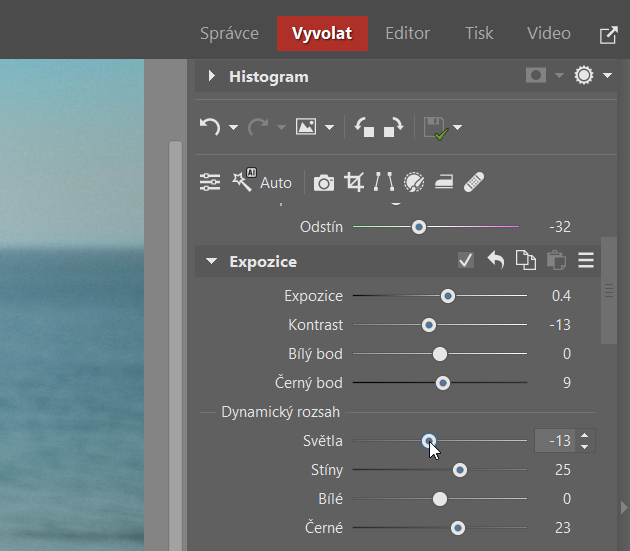Viewport: 630px width, 551px height.
Task: Rotate the image left
Action: click(x=365, y=127)
